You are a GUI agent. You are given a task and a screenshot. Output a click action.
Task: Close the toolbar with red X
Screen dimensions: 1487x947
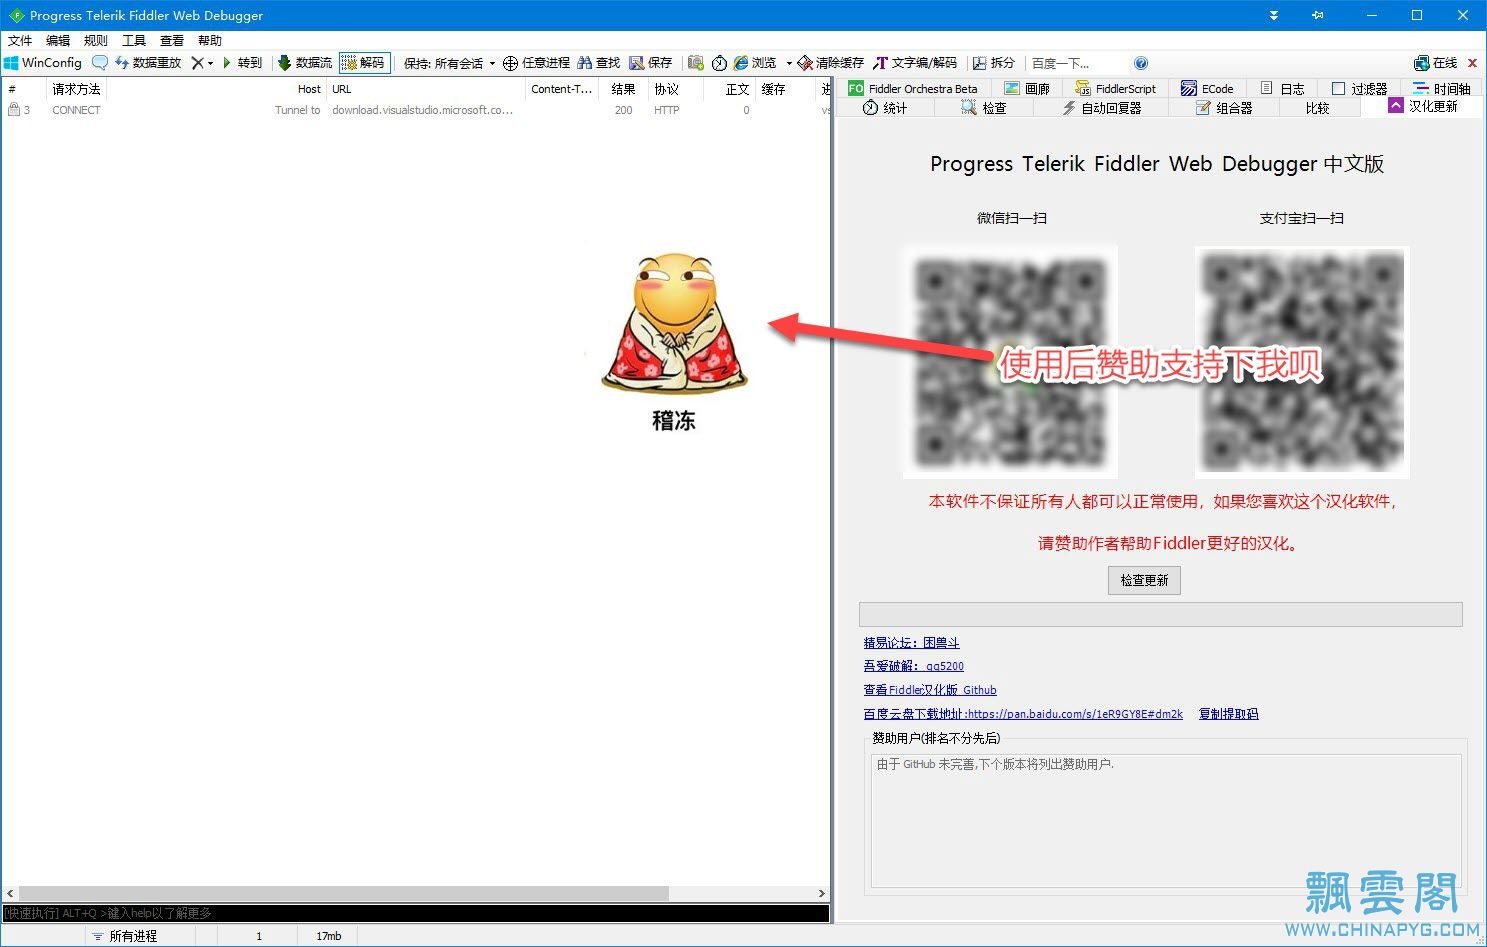pyautogui.click(x=1472, y=62)
